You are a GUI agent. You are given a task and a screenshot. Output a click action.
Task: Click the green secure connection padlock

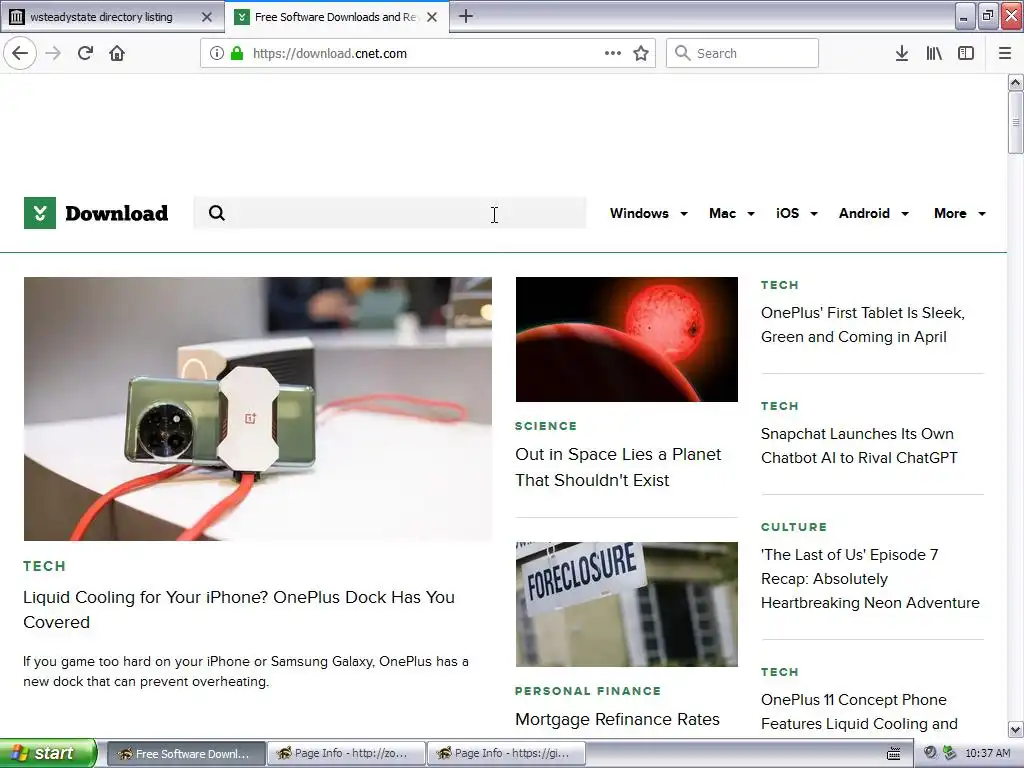coord(237,53)
